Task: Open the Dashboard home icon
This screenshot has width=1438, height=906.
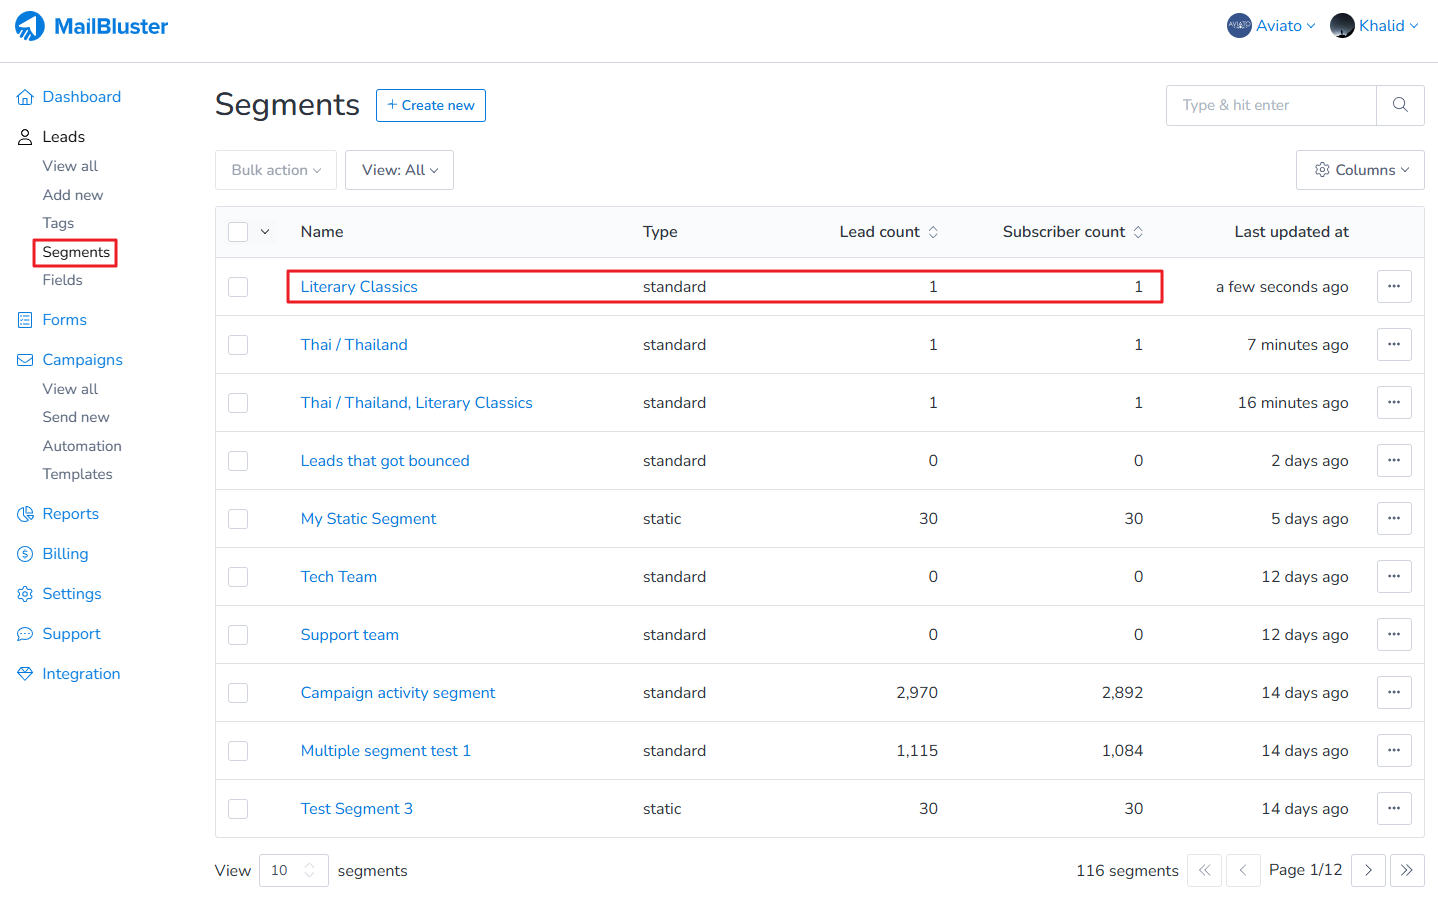Action: tap(25, 97)
